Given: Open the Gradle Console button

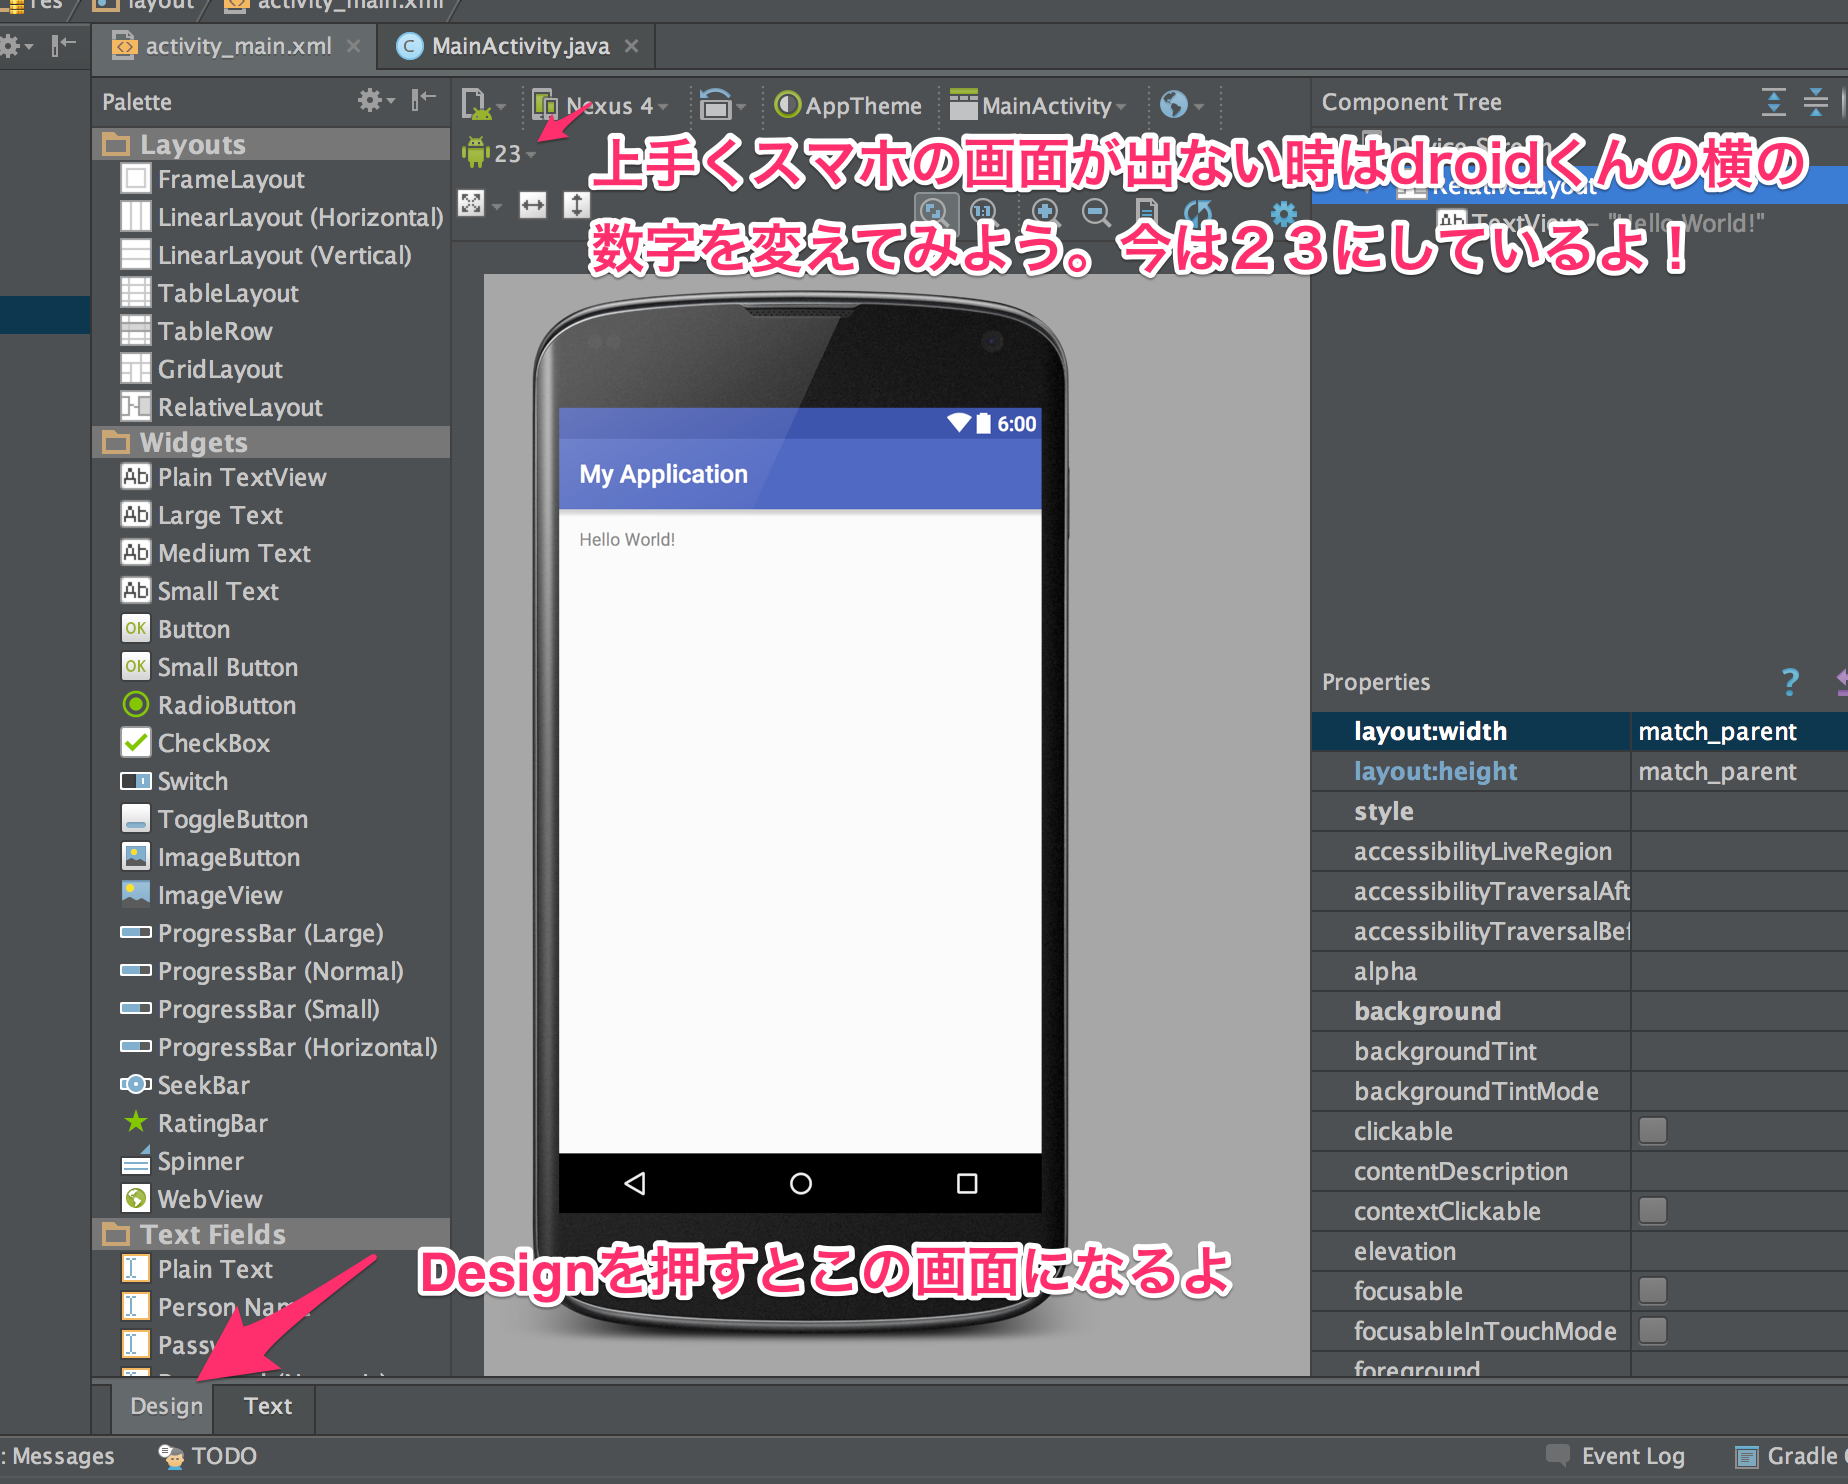Looking at the screenshot, I should tap(1790, 1456).
